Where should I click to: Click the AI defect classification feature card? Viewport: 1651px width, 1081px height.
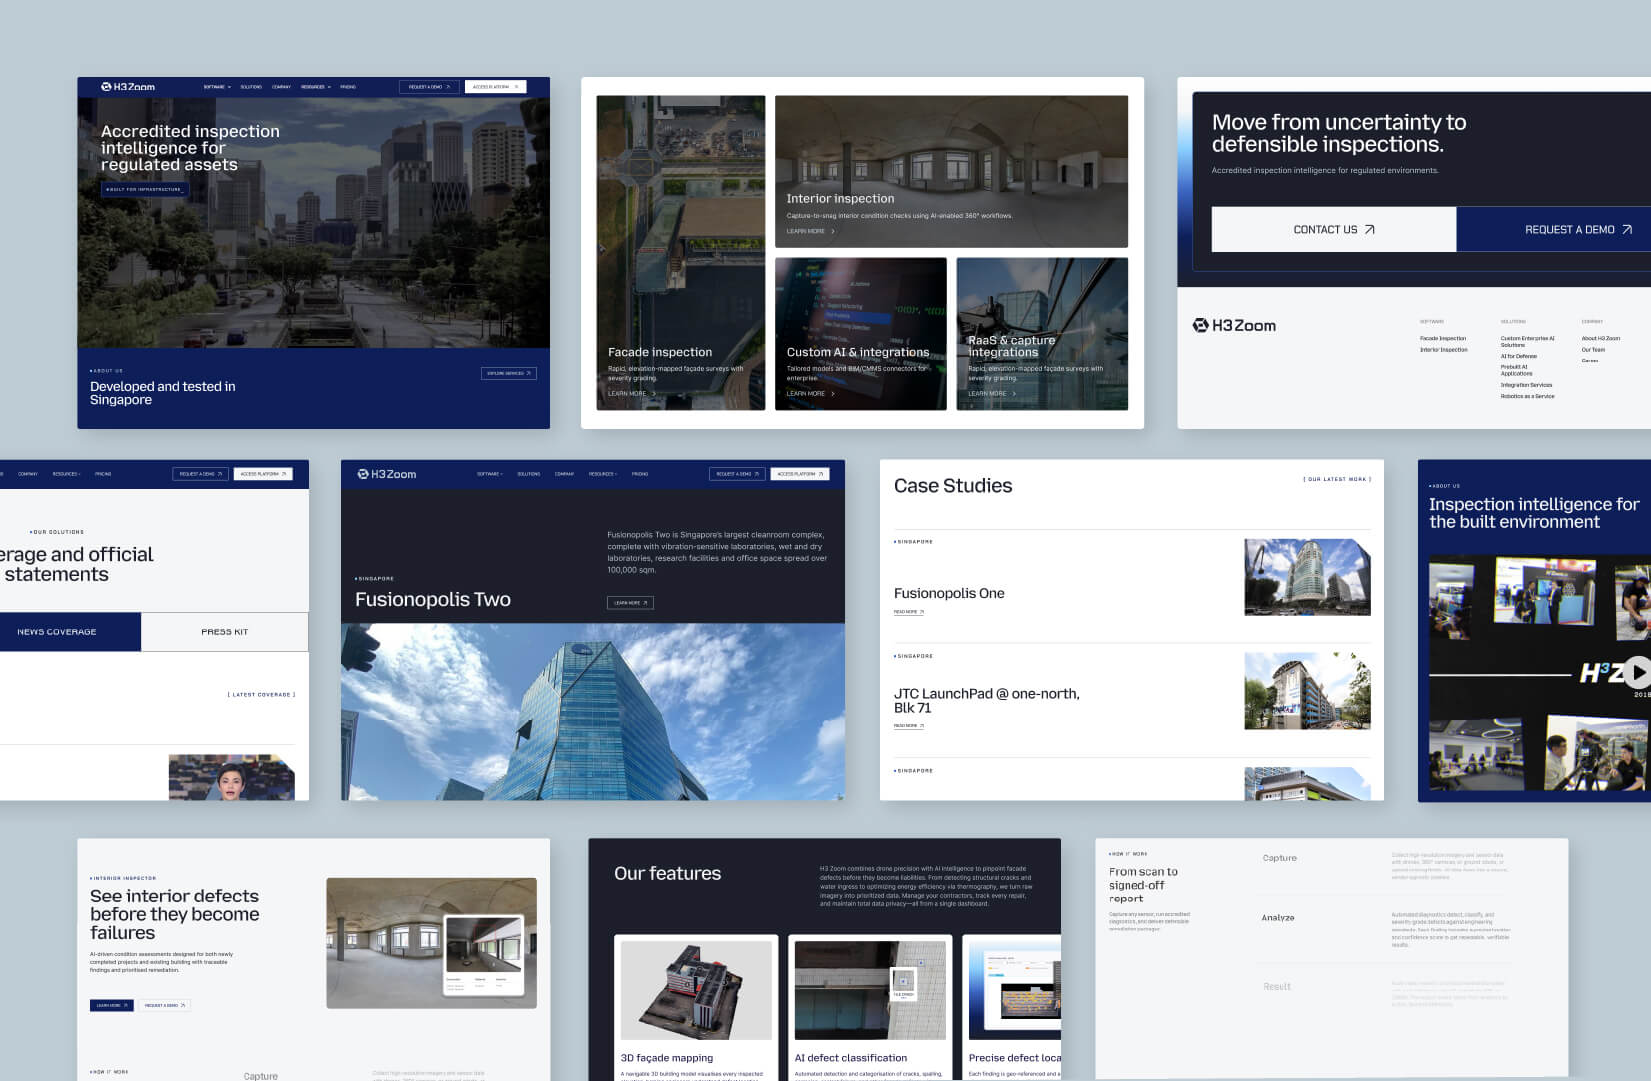[x=870, y=1008]
